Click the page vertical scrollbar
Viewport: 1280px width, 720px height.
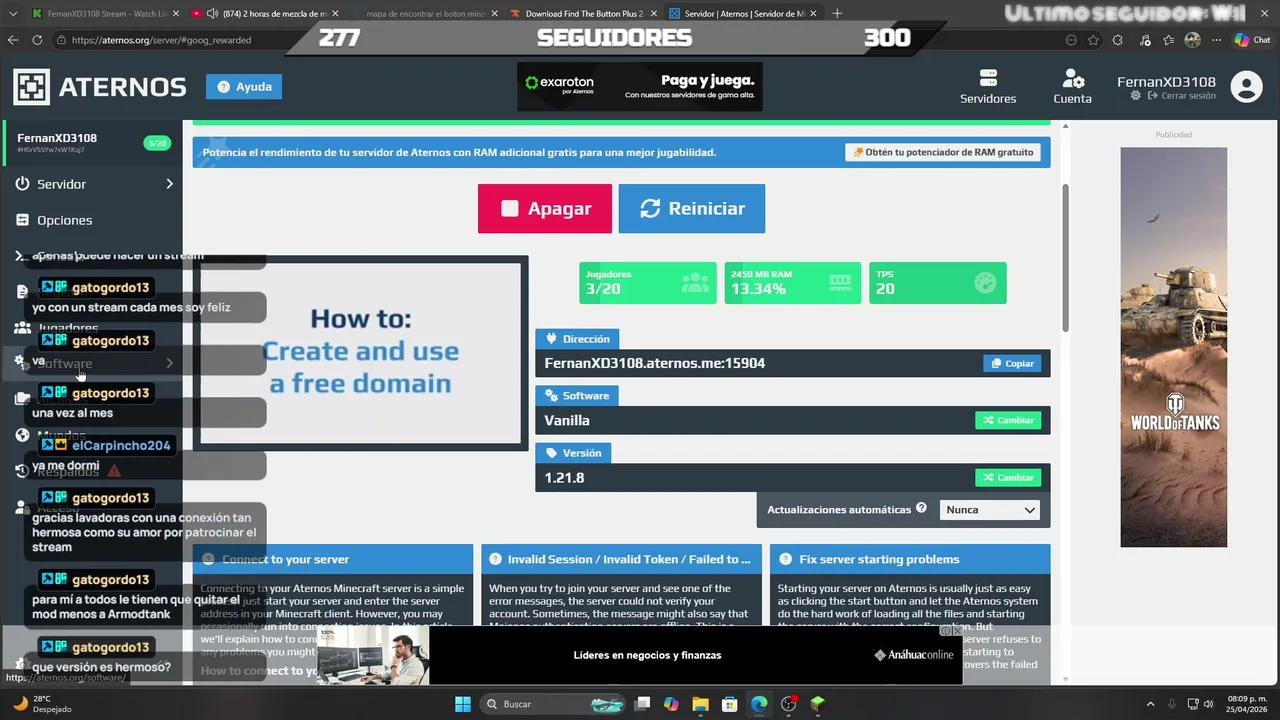pyautogui.click(x=1065, y=258)
